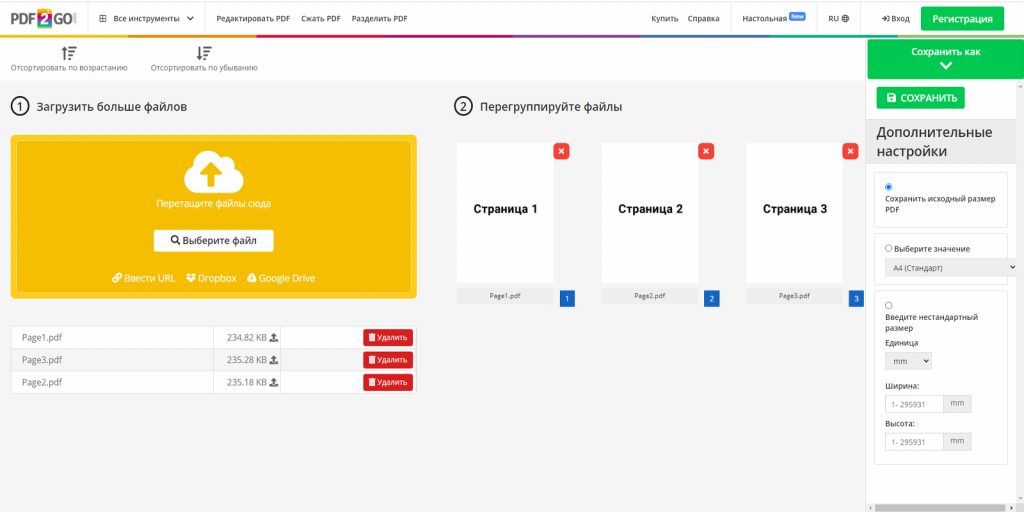Image resolution: width=1024 pixels, height=512 pixels.
Task: Click Page1.pdf in the file list
Action: (42, 338)
